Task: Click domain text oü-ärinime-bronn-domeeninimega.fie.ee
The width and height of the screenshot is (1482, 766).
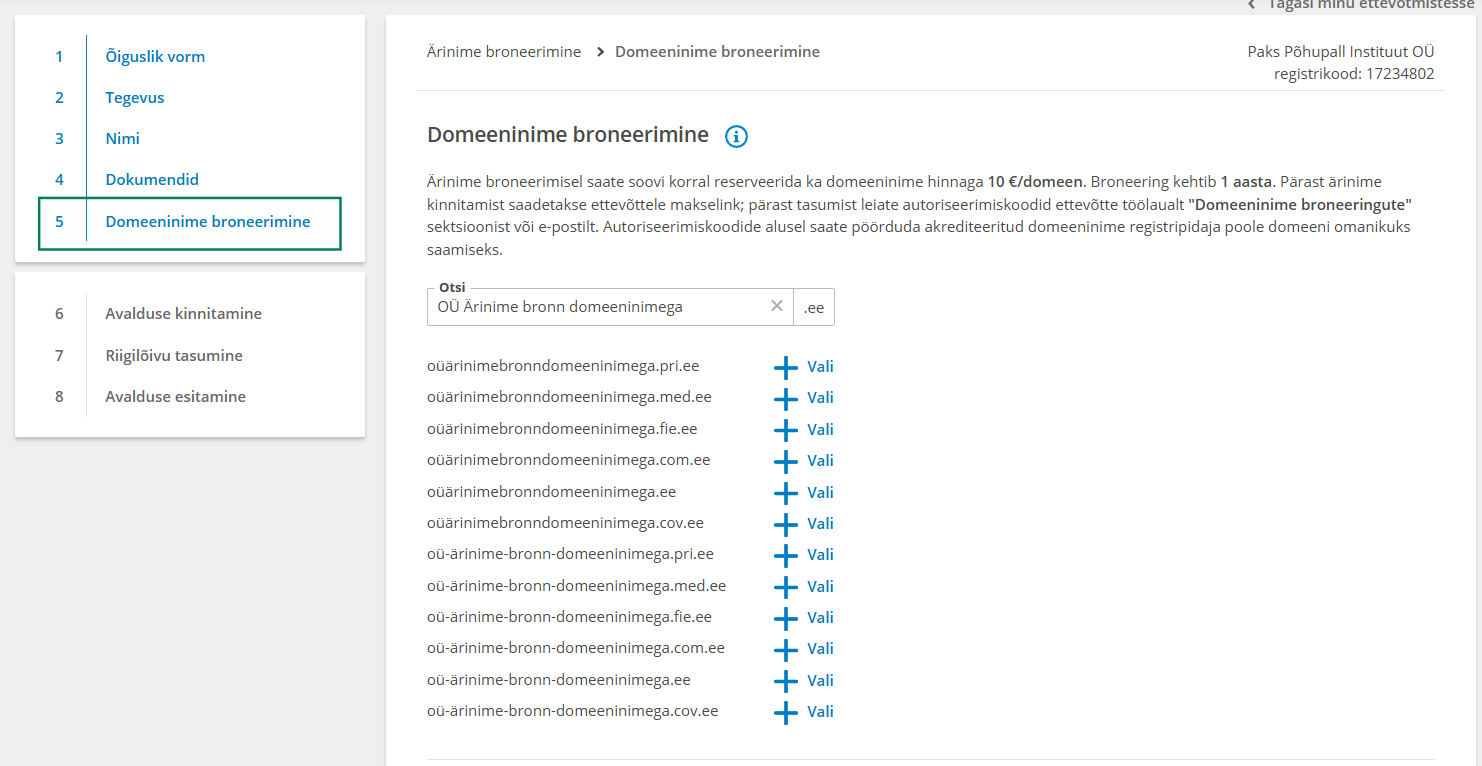Action: click(569, 616)
